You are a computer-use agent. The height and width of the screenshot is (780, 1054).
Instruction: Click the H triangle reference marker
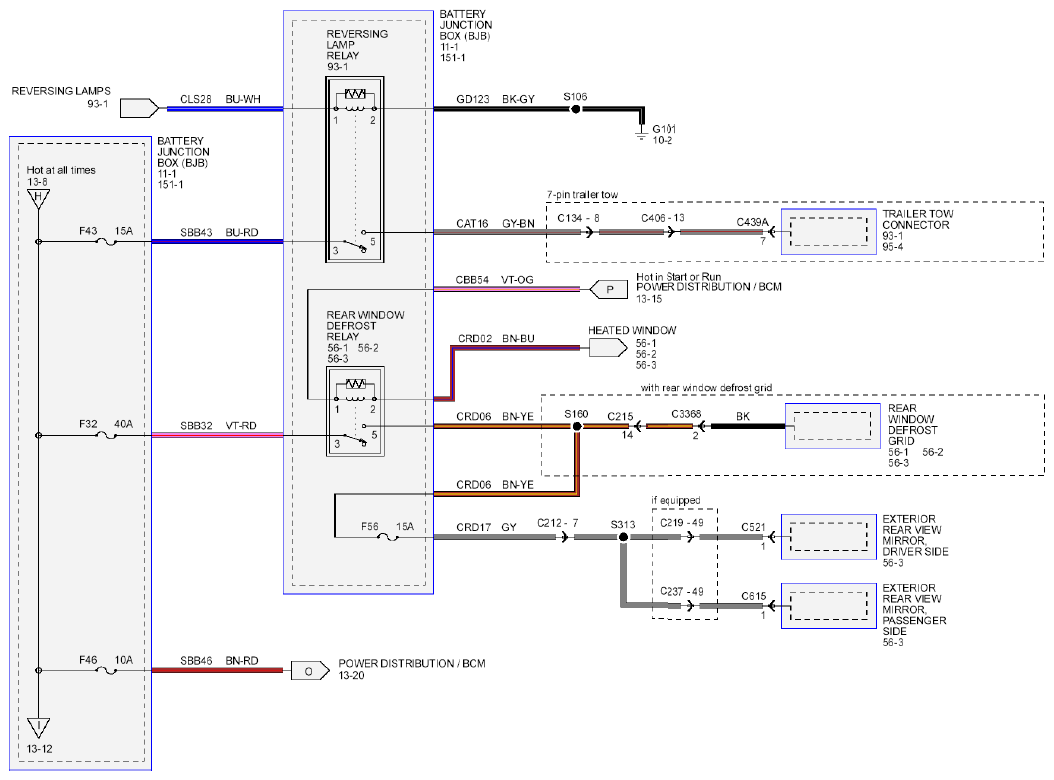[38, 198]
